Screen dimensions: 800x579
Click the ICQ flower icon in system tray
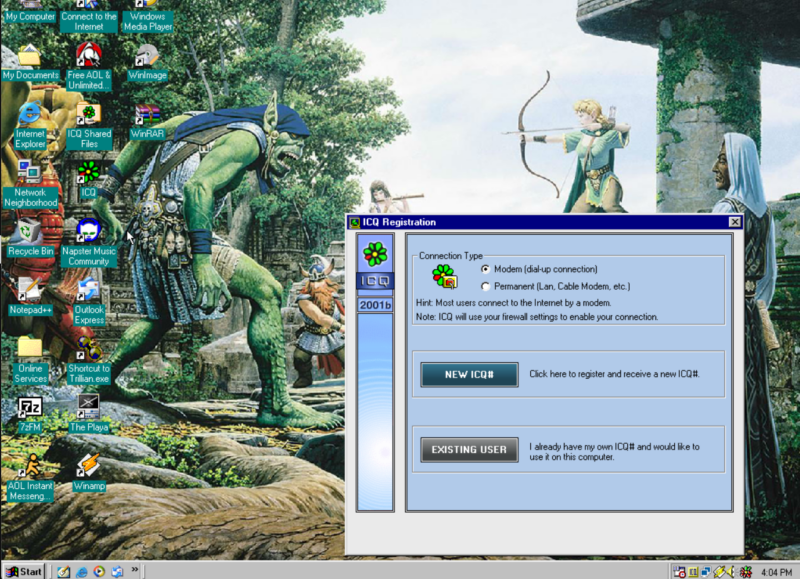746,571
